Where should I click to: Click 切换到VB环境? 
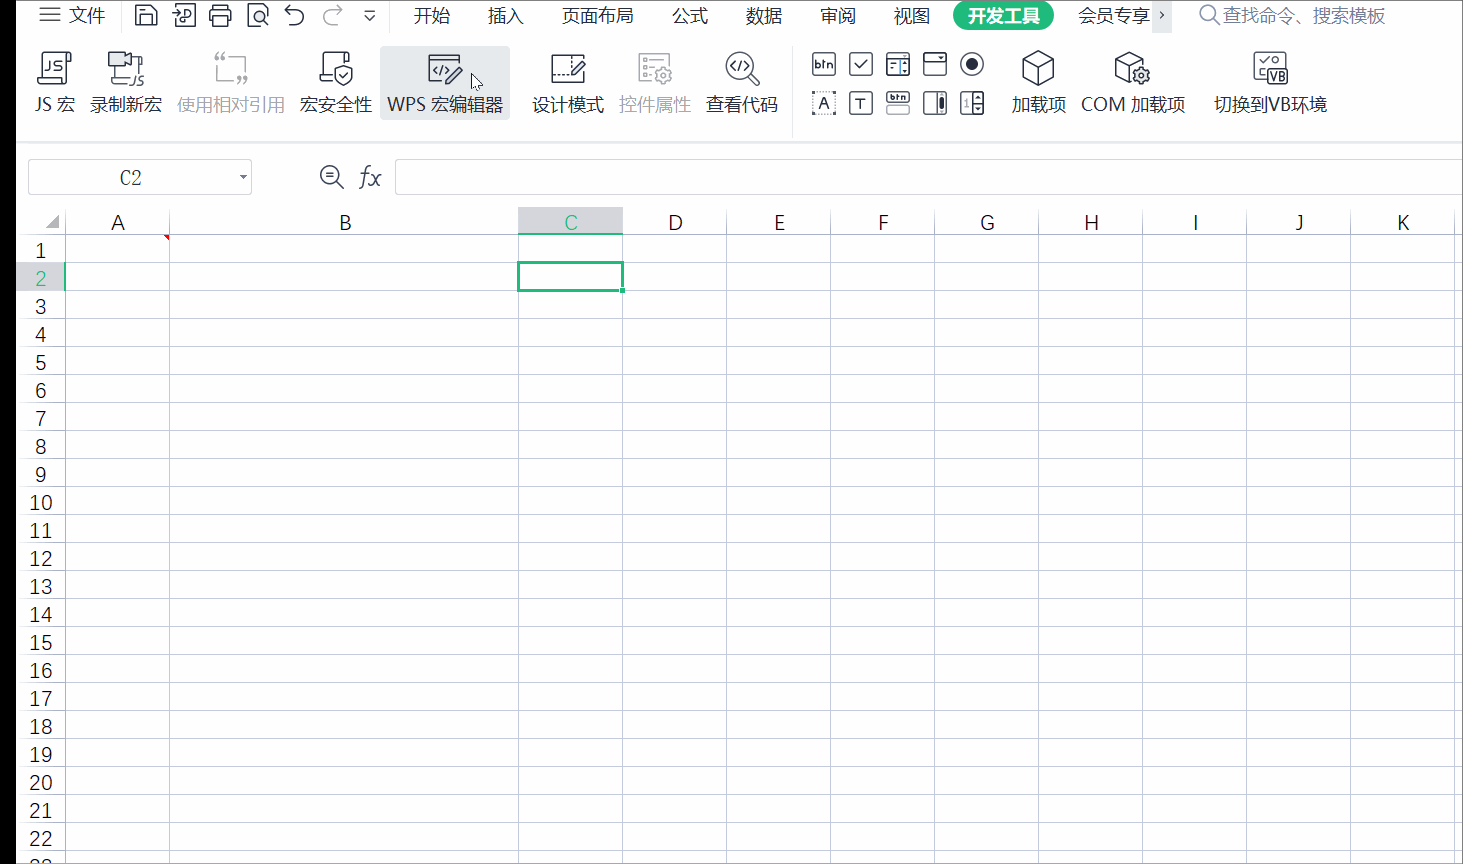click(1270, 83)
